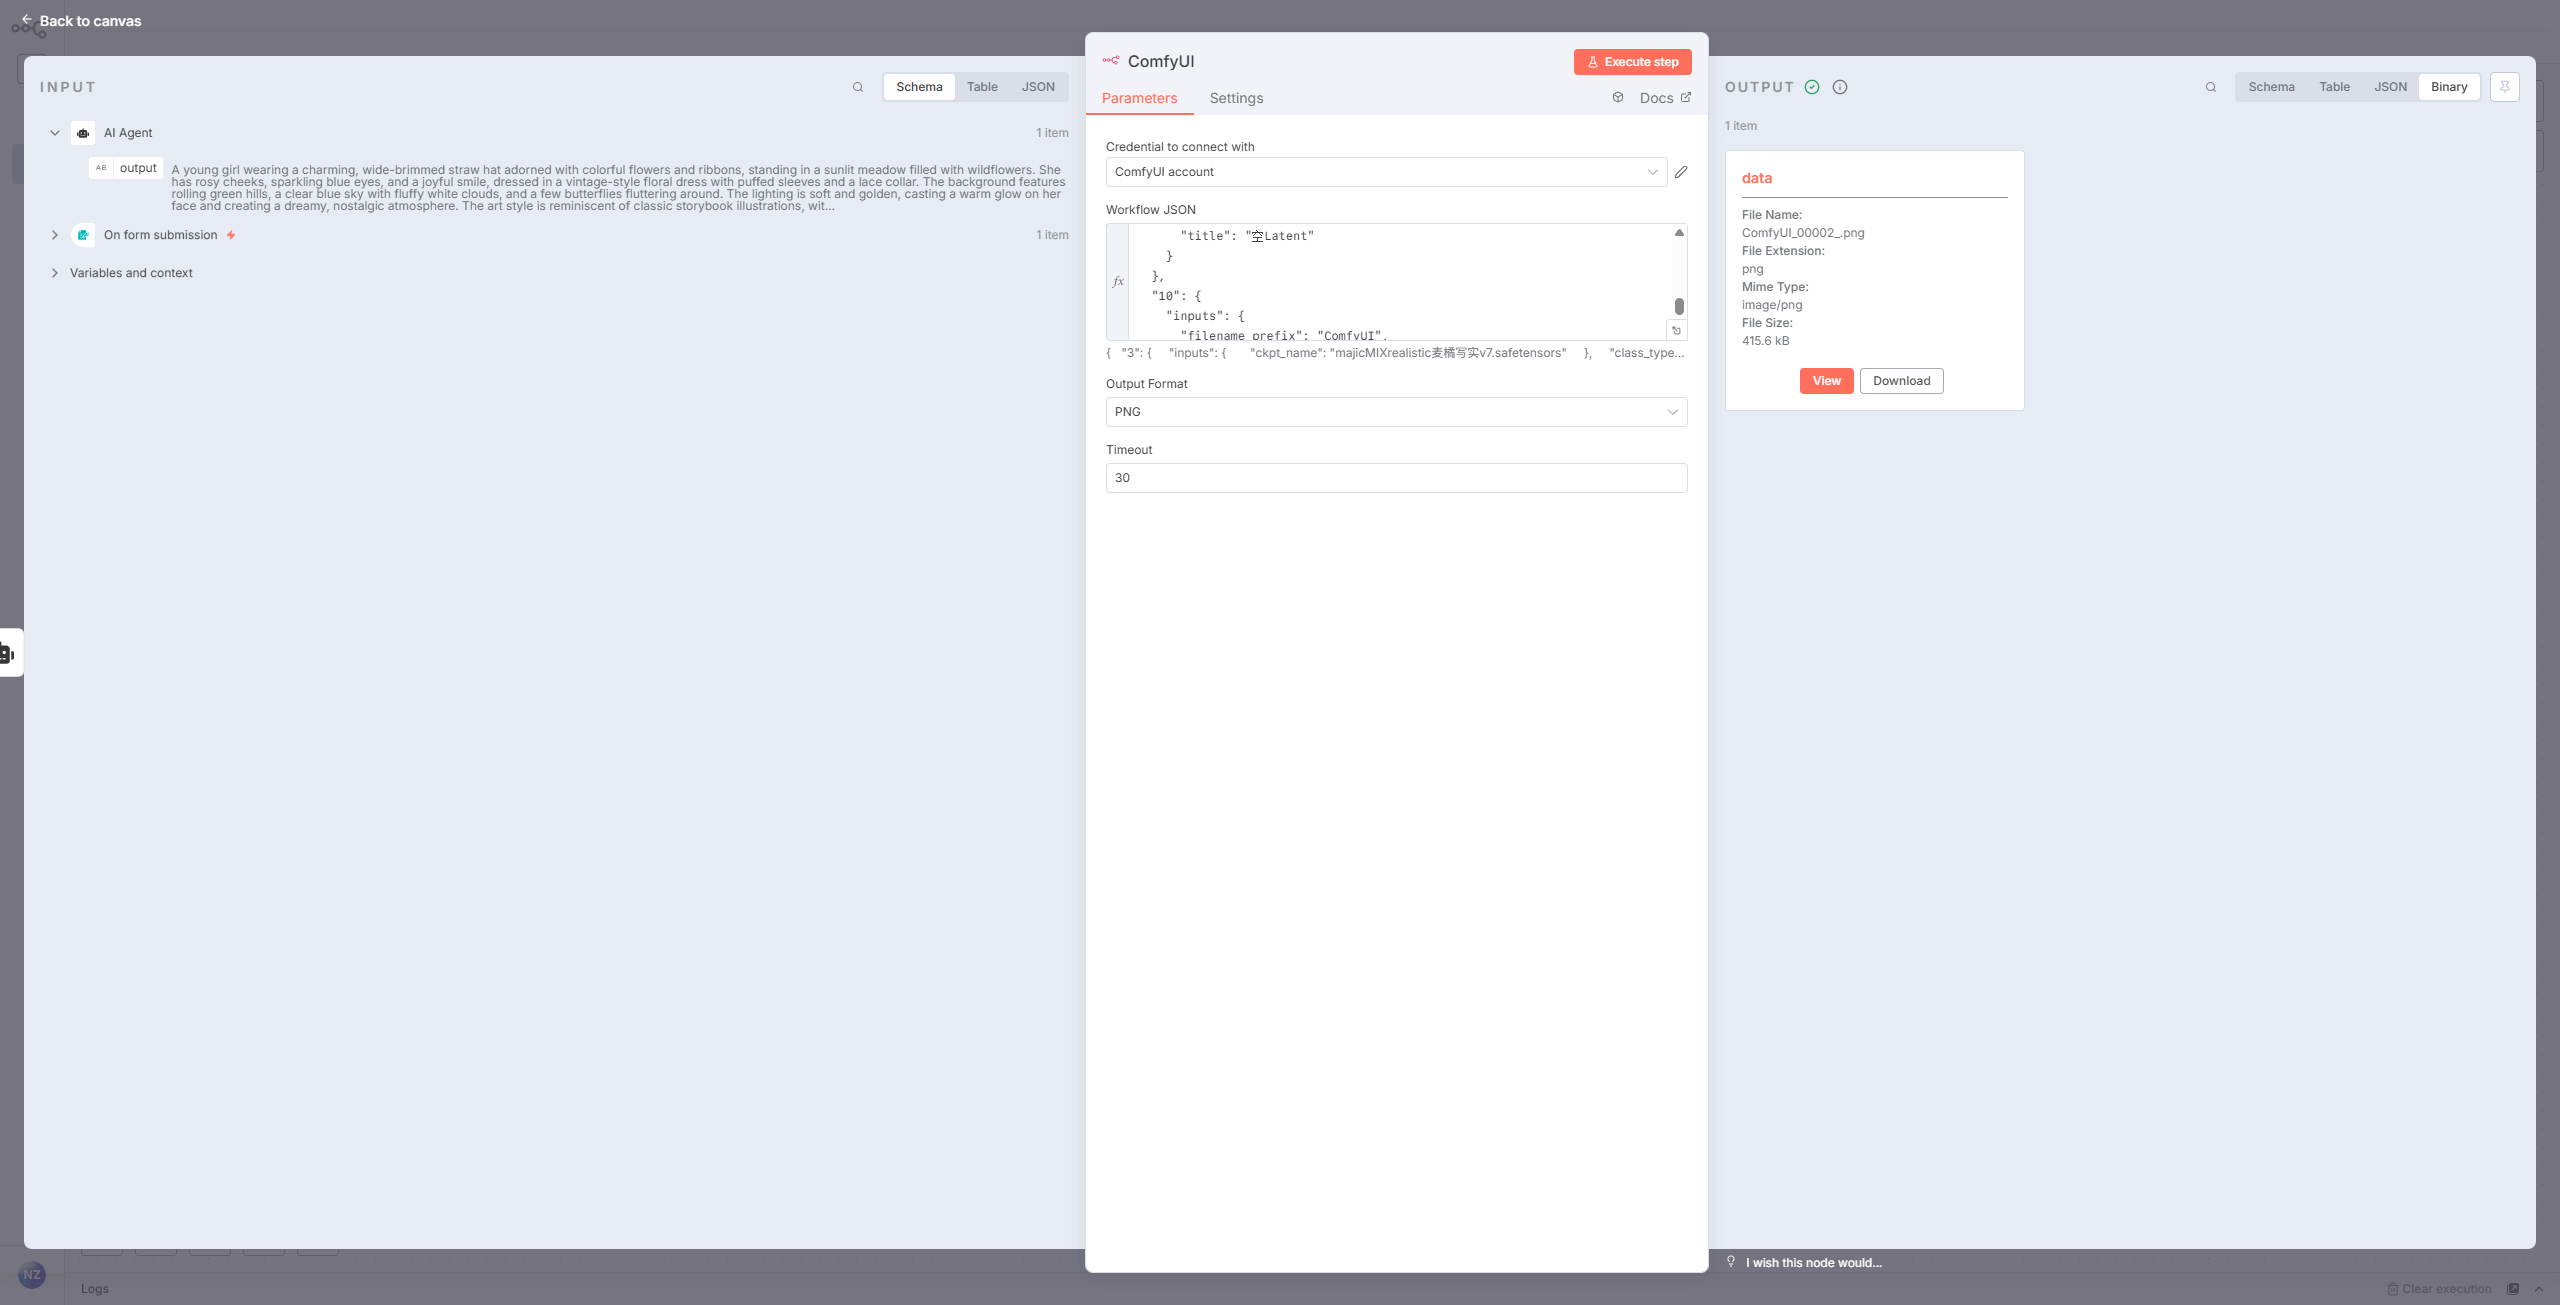
Task: Search the output panel
Action: pyautogui.click(x=2211, y=87)
